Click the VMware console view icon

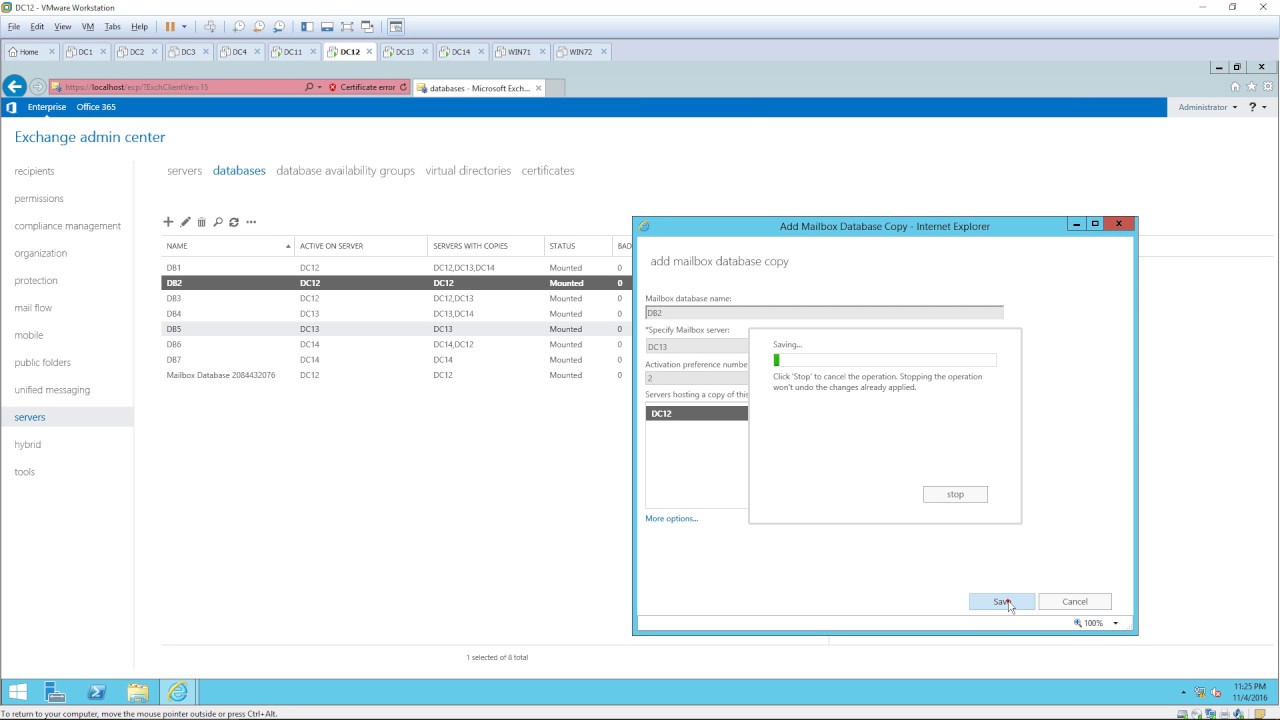396,26
